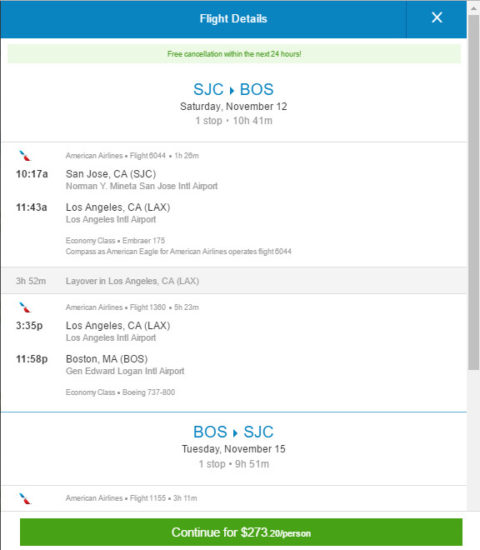Click the scrollbar track below the thumb
The height and width of the screenshot is (550, 480).
(474, 438)
